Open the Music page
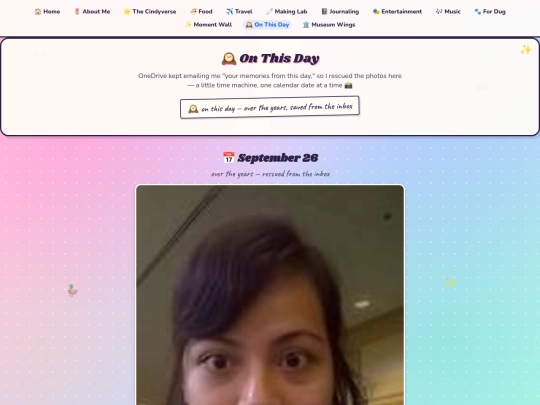This screenshot has height=405, width=540. coord(448,12)
